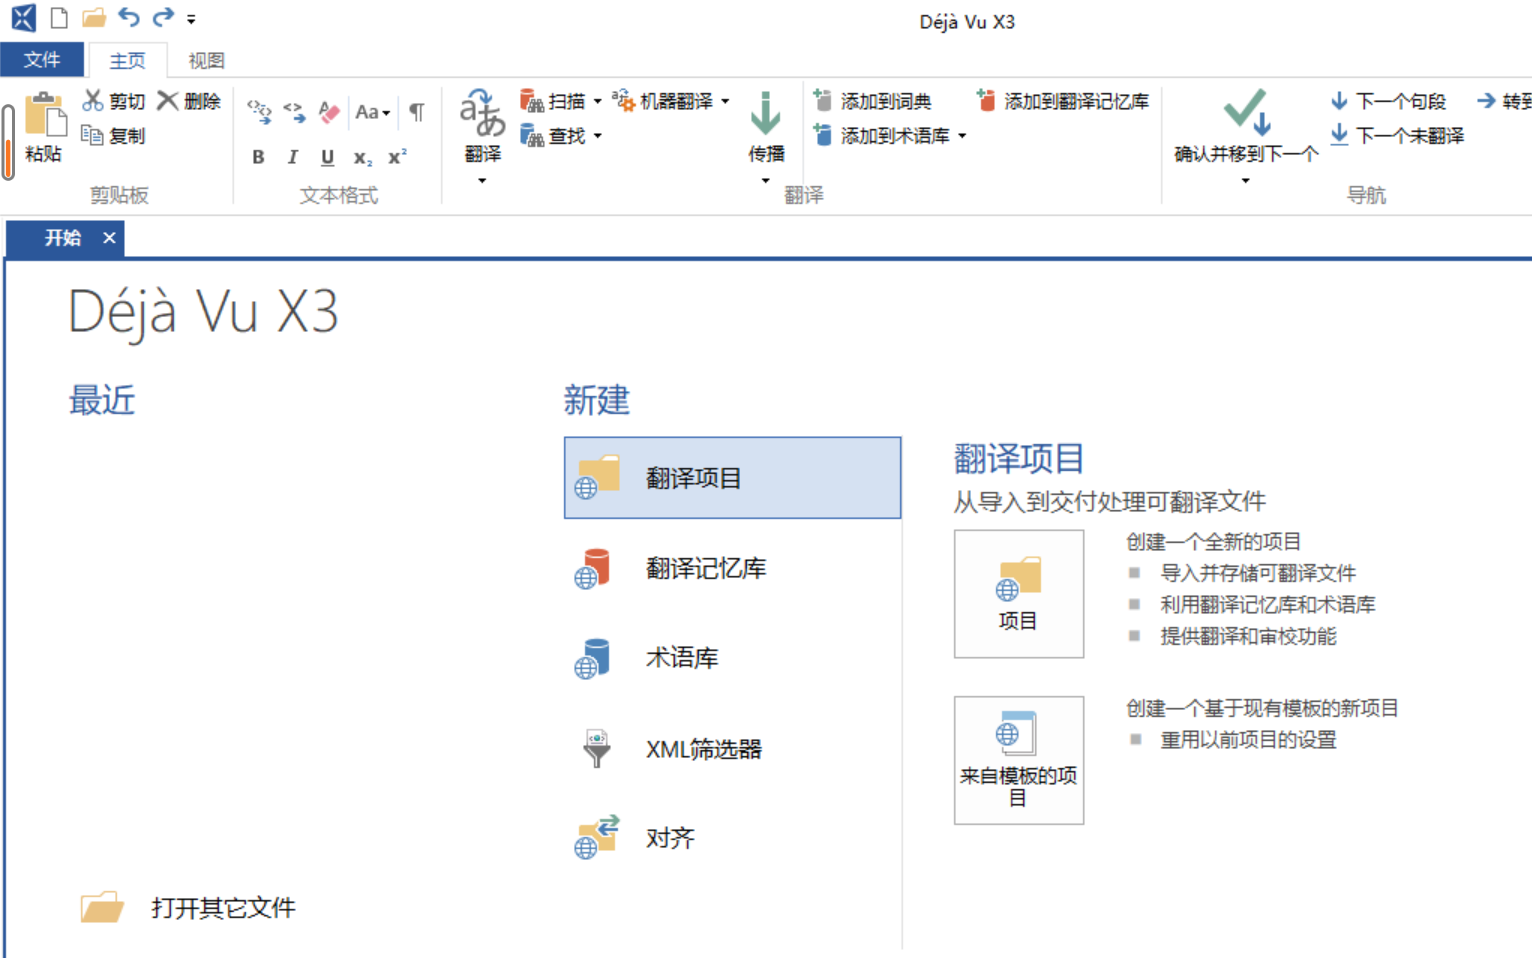Open quick access toolbar customize dropdown

coord(191,19)
